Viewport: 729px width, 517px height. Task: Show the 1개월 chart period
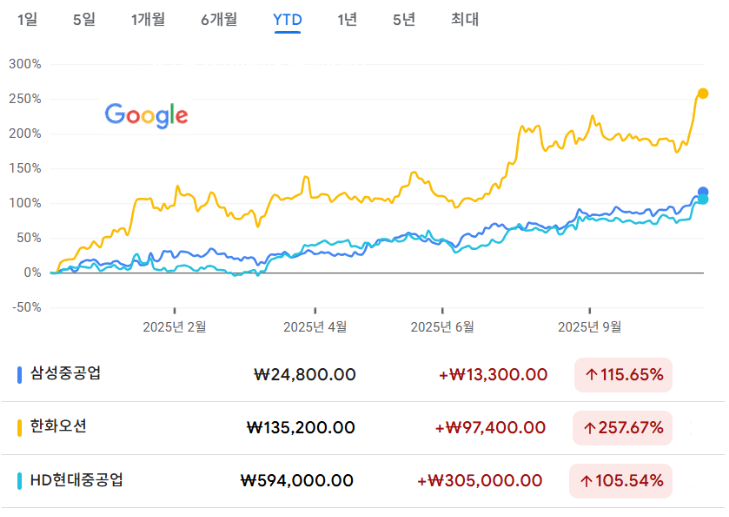click(148, 19)
